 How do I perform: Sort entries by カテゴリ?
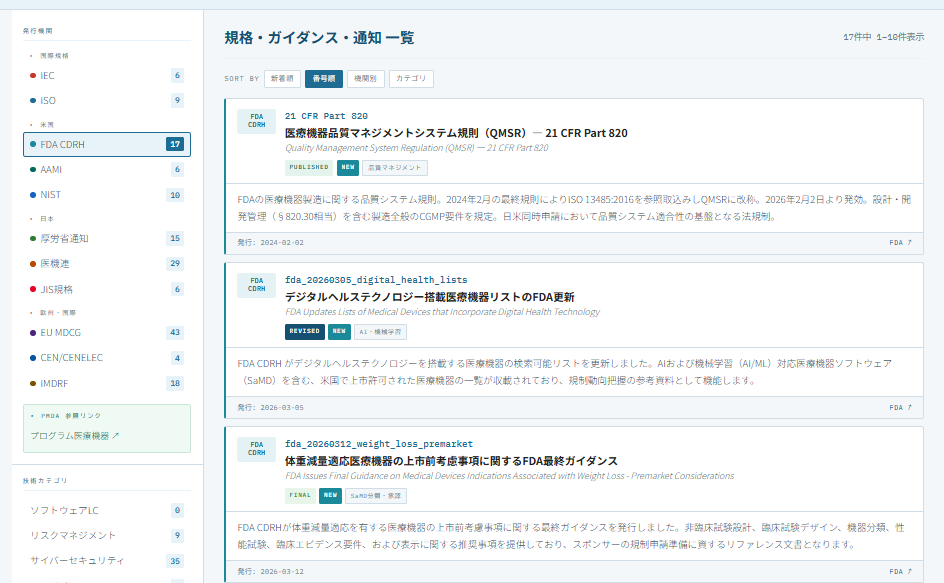tap(411, 79)
